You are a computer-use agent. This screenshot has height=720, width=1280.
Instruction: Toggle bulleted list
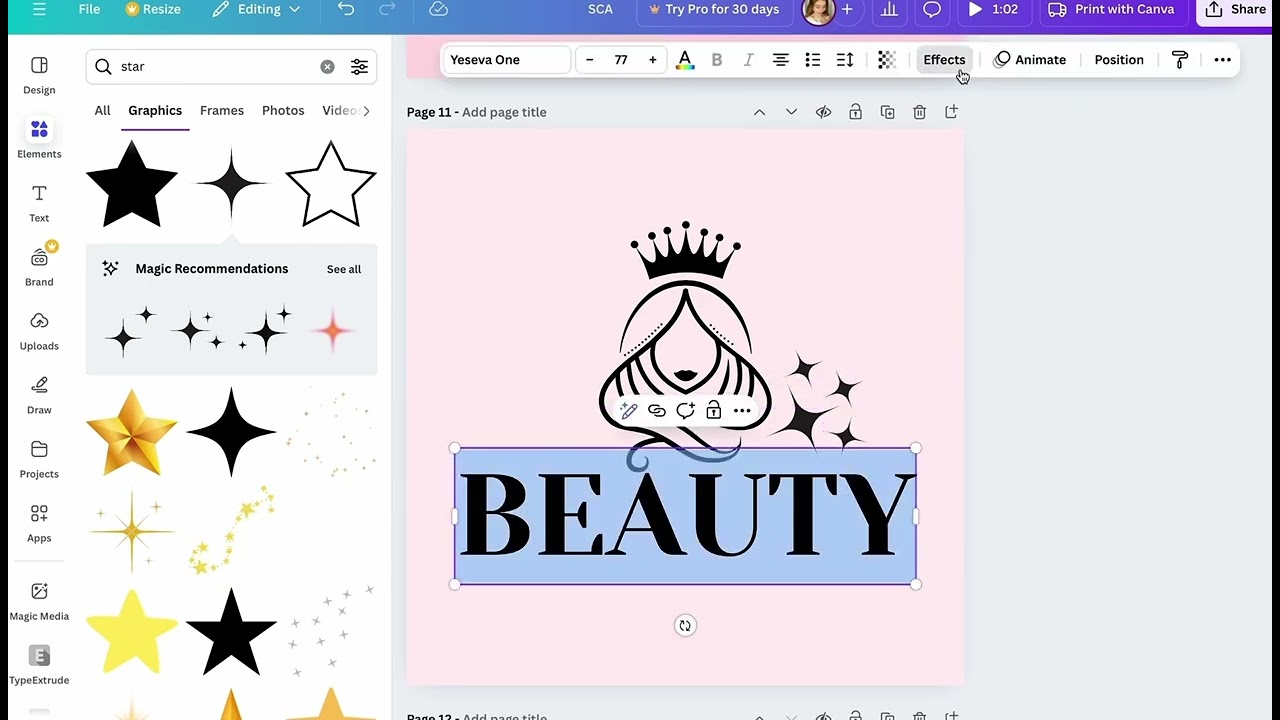pyautogui.click(x=813, y=60)
